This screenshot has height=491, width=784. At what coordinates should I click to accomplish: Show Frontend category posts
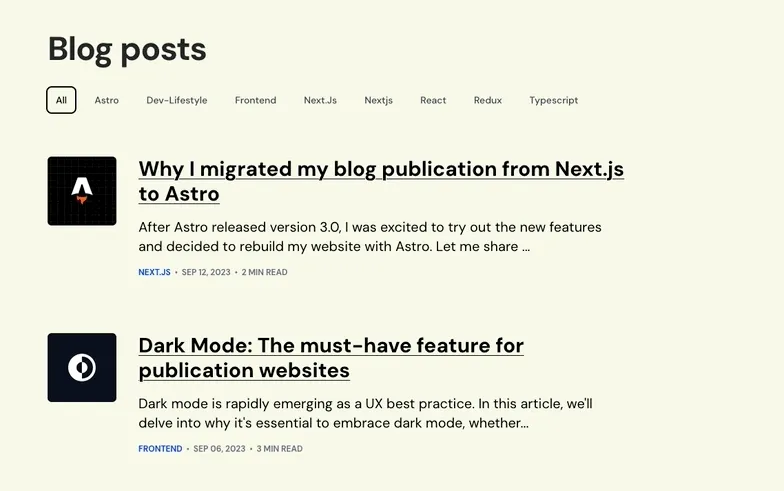[x=256, y=100]
